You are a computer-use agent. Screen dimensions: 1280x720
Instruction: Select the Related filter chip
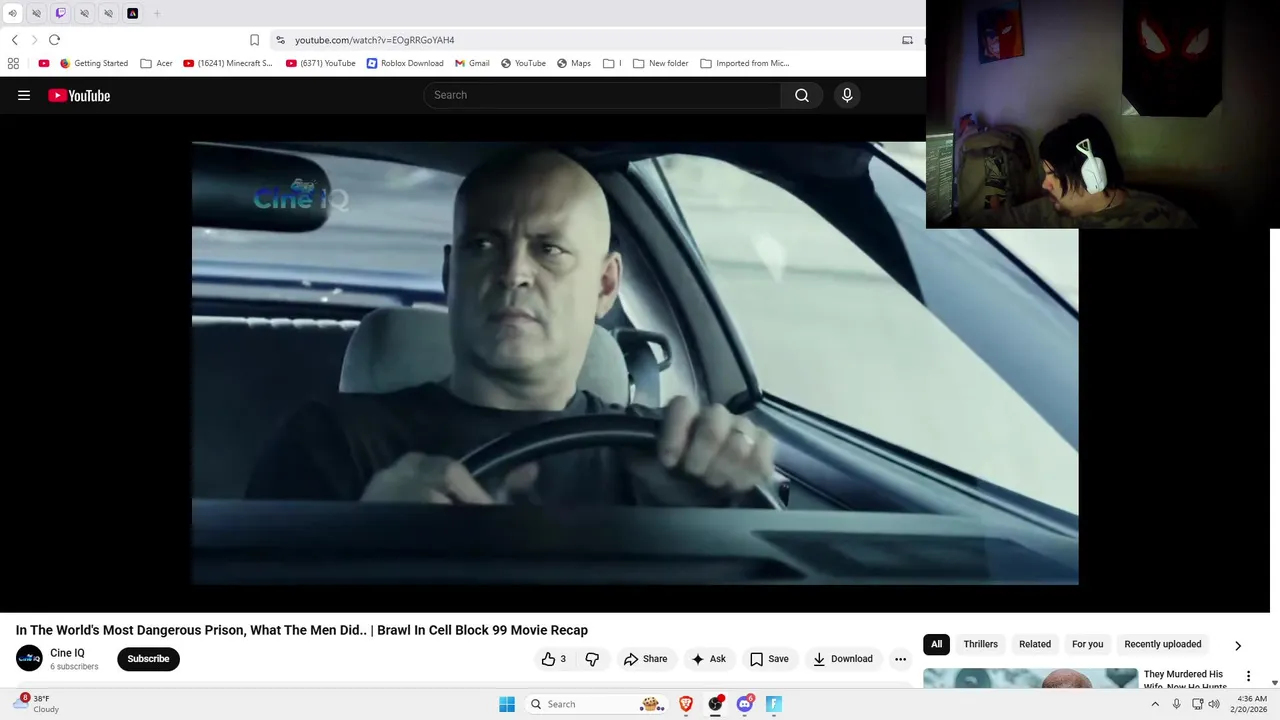[x=1035, y=644]
